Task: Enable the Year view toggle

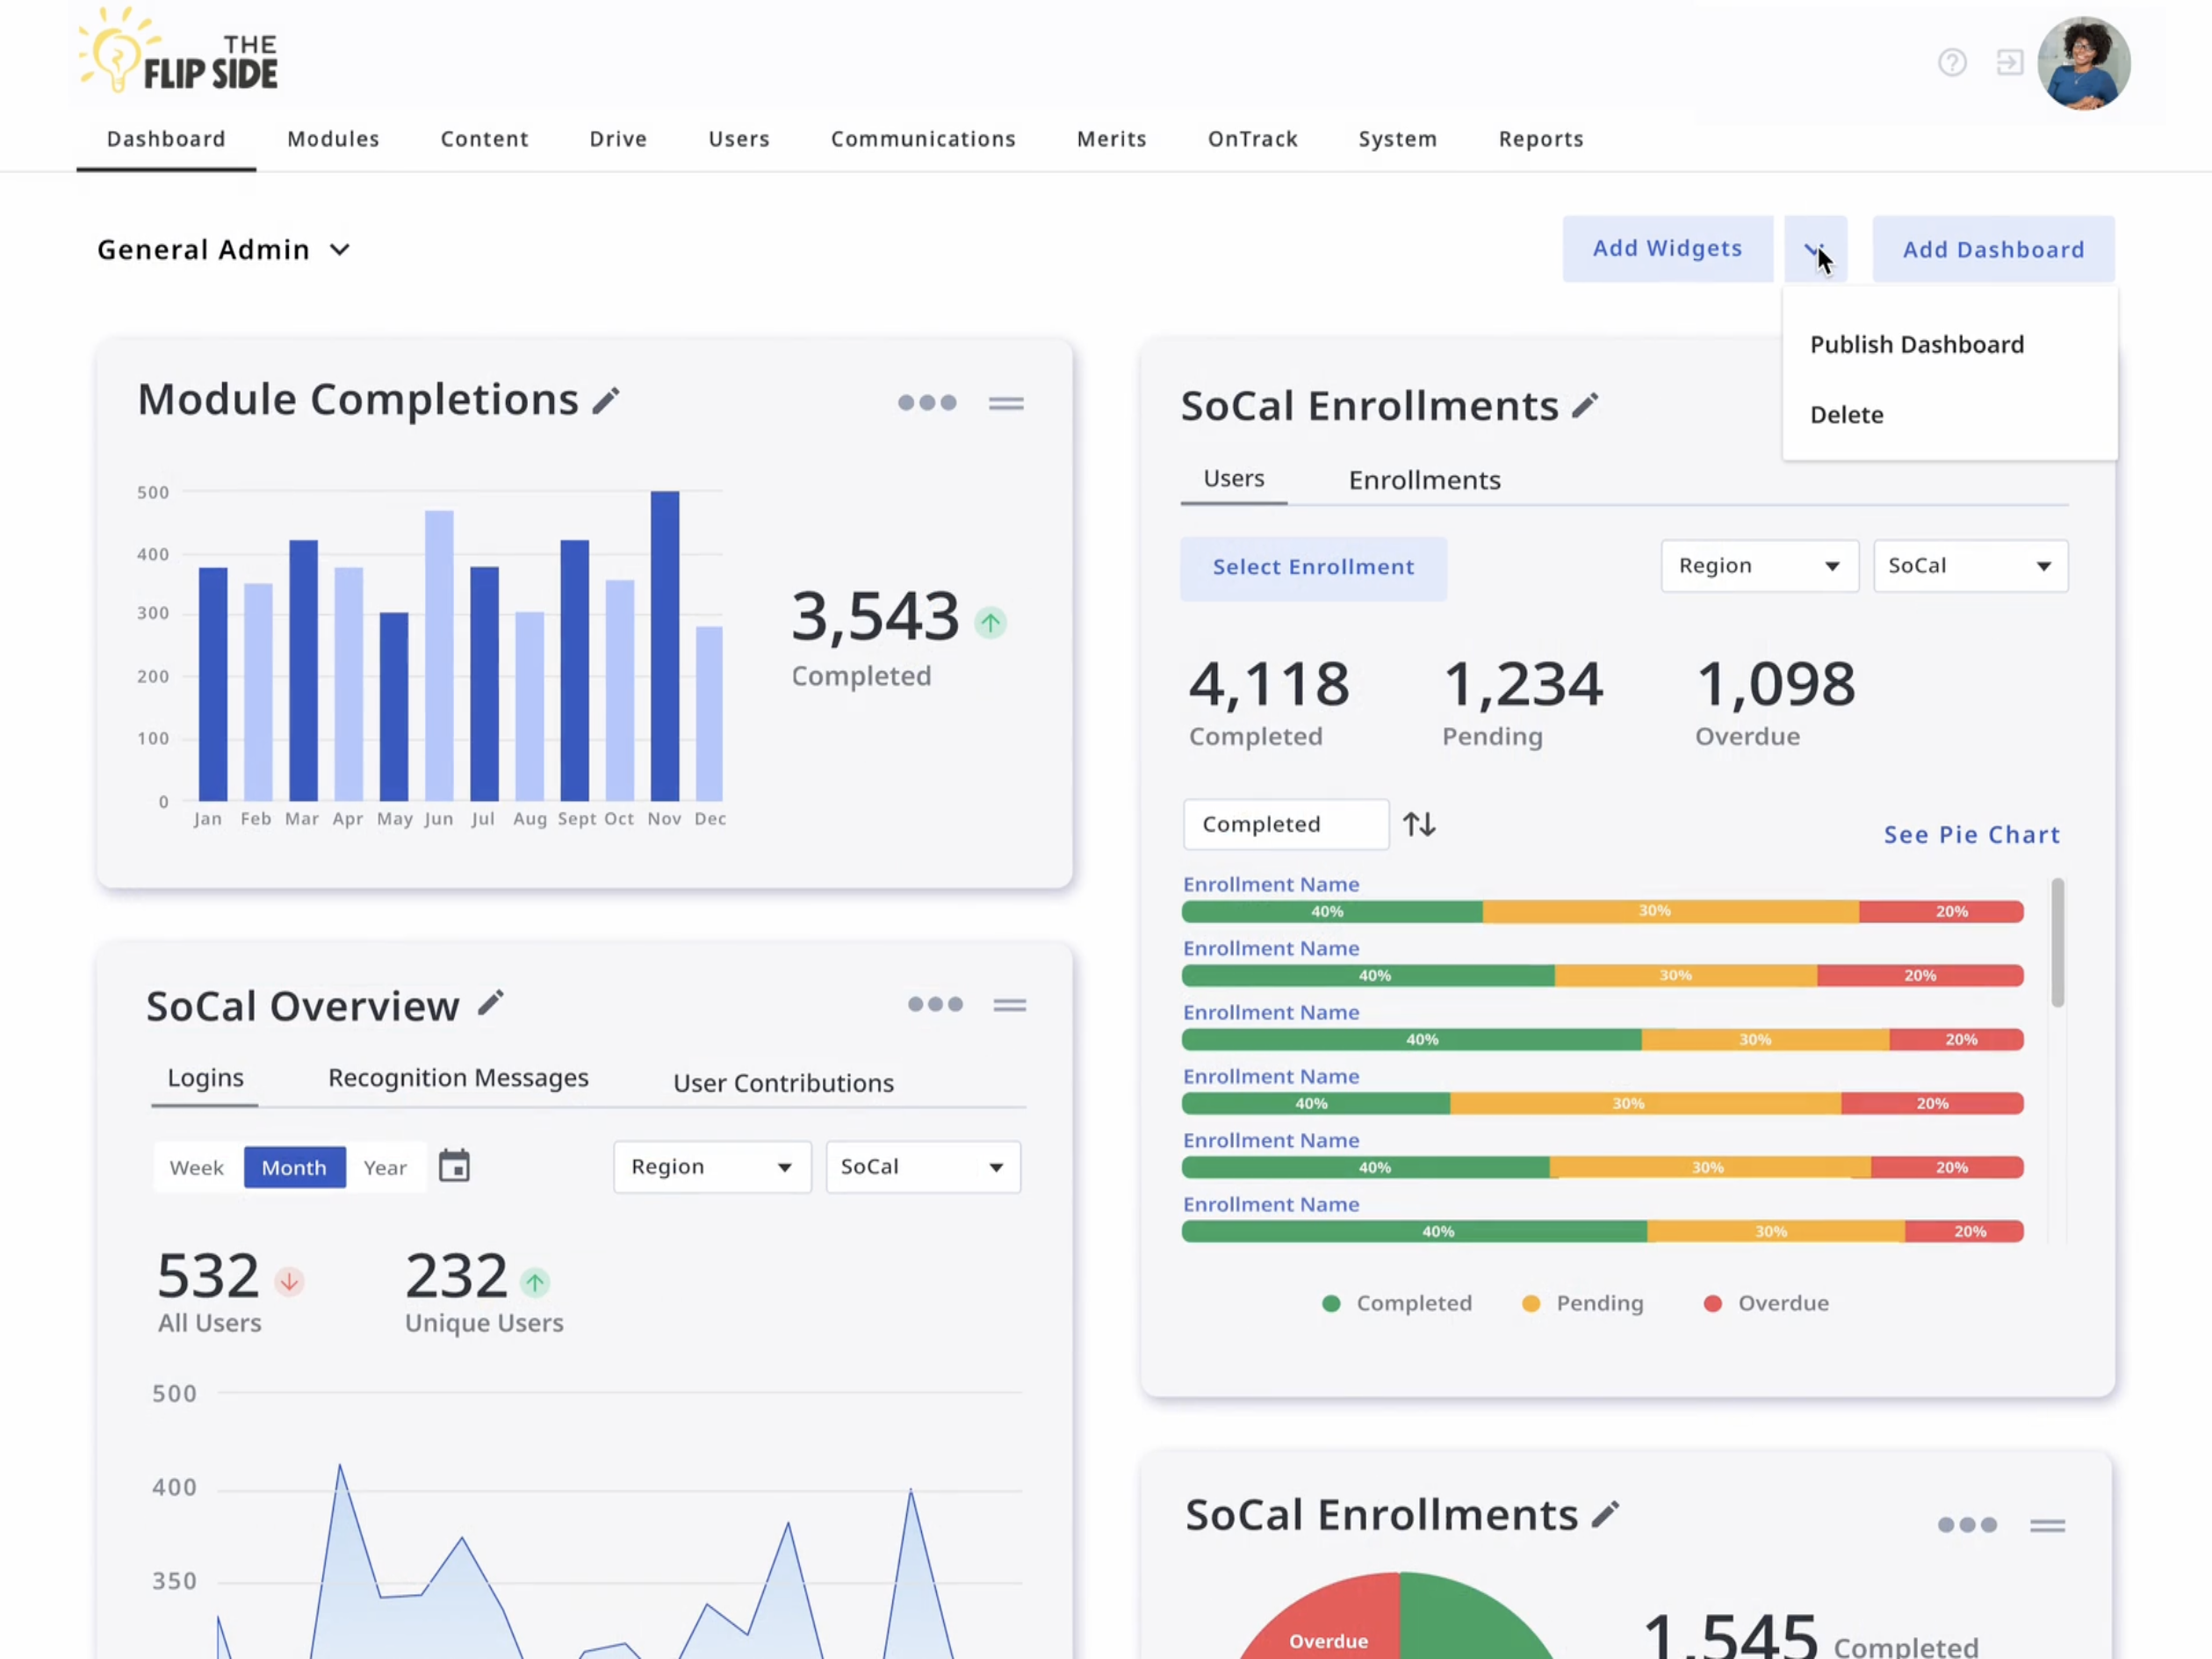Action: point(385,1167)
